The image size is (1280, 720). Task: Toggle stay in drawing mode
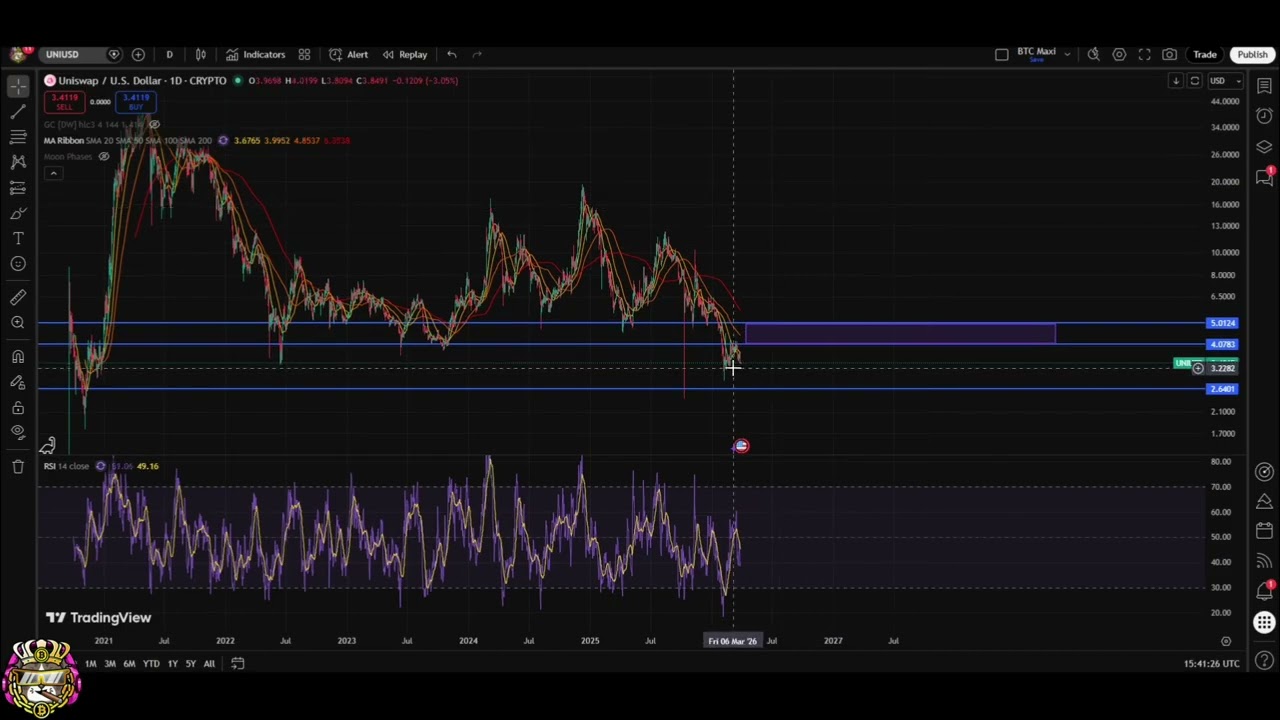[18, 382]
